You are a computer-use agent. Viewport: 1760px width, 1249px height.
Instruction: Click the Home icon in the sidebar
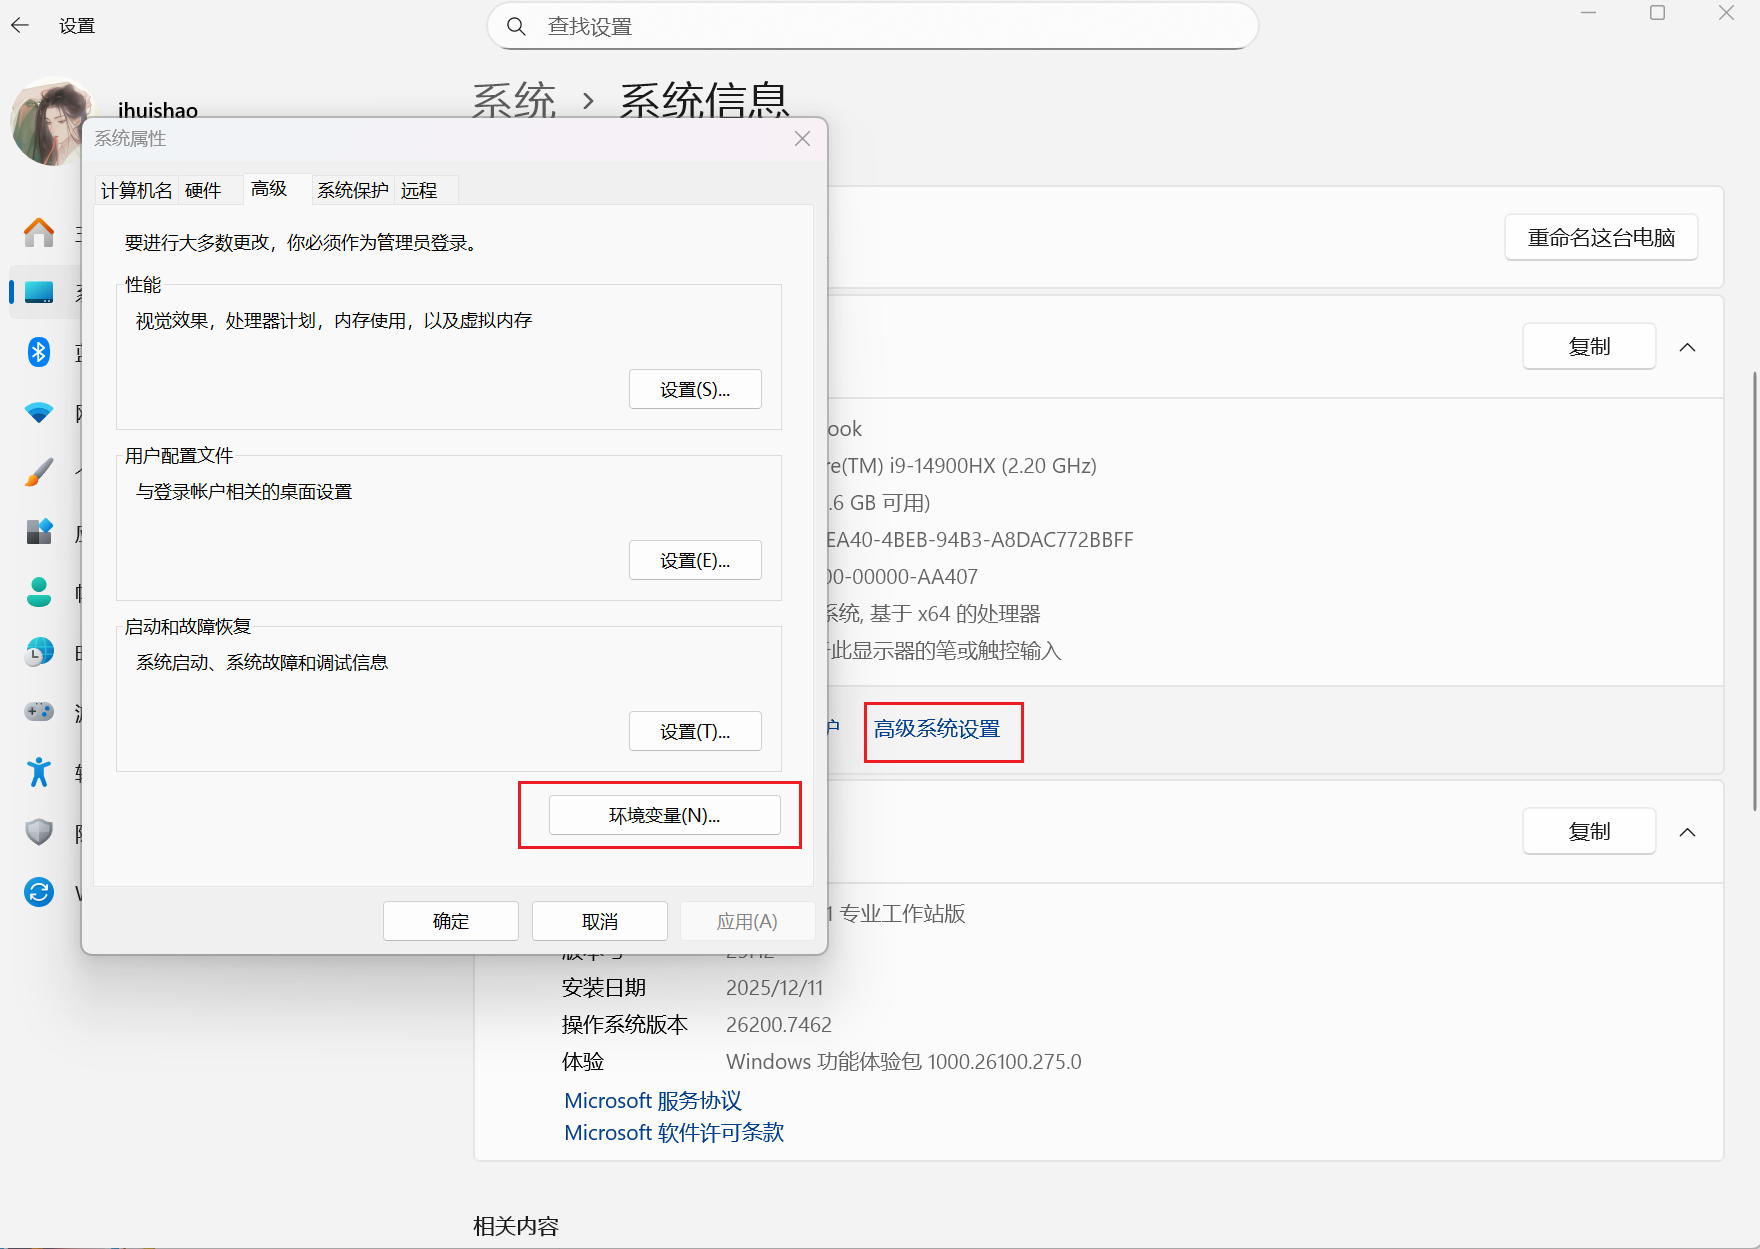[x=39, y=233]
